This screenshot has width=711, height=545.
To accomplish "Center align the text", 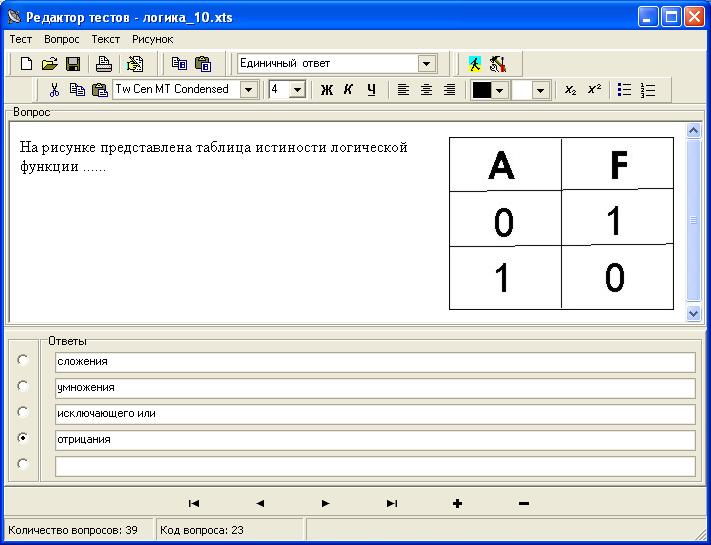I will click(426, 90).
